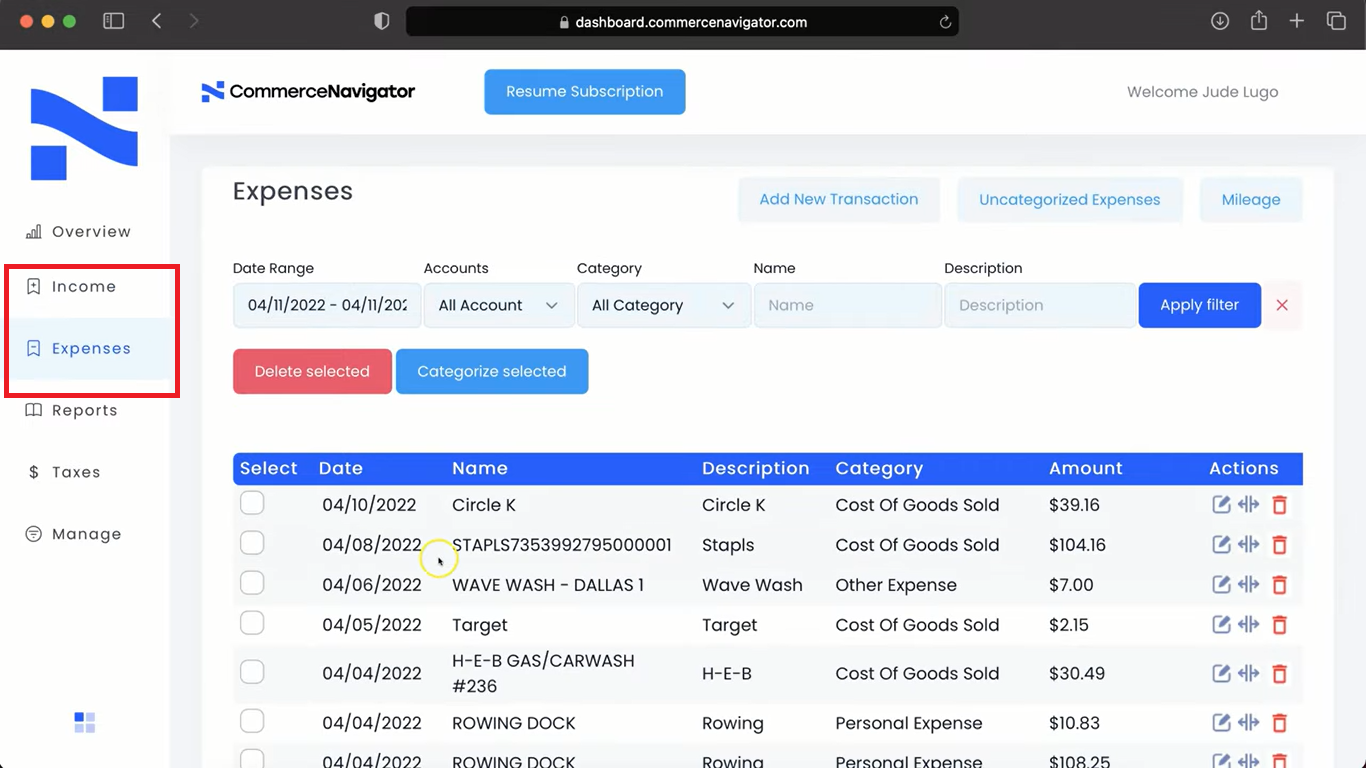Click the Safari page reload icon
Screen dimensions: 1366x768
[x=945, y=22]
